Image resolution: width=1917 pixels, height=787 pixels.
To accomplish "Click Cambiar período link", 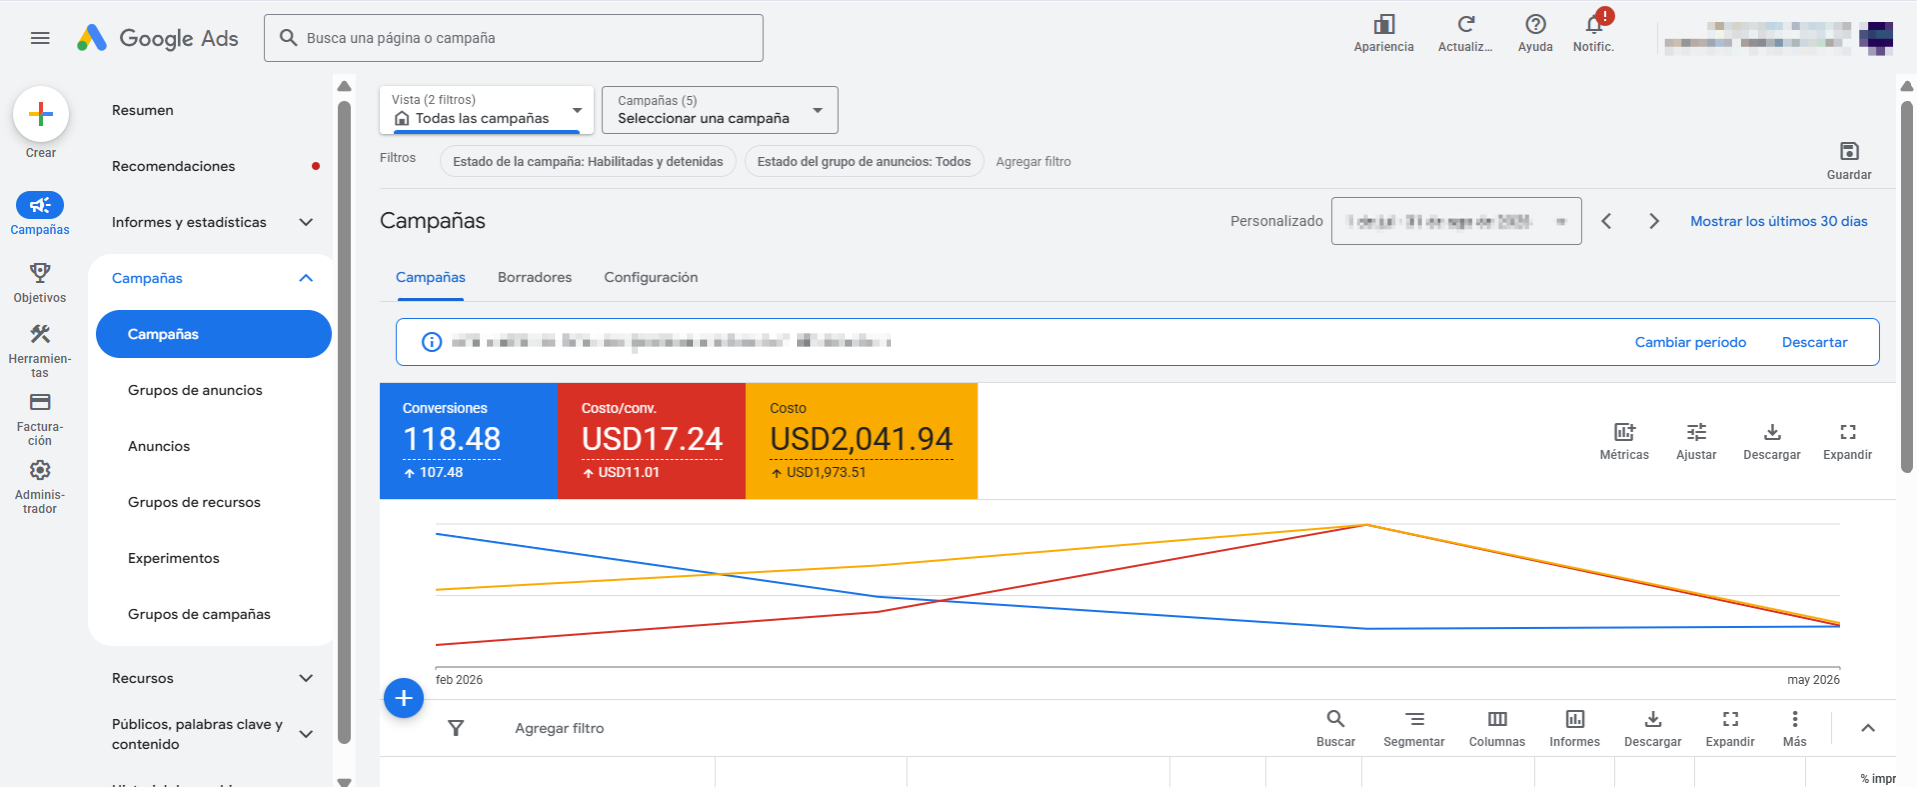I will (x=1690, y=342).
